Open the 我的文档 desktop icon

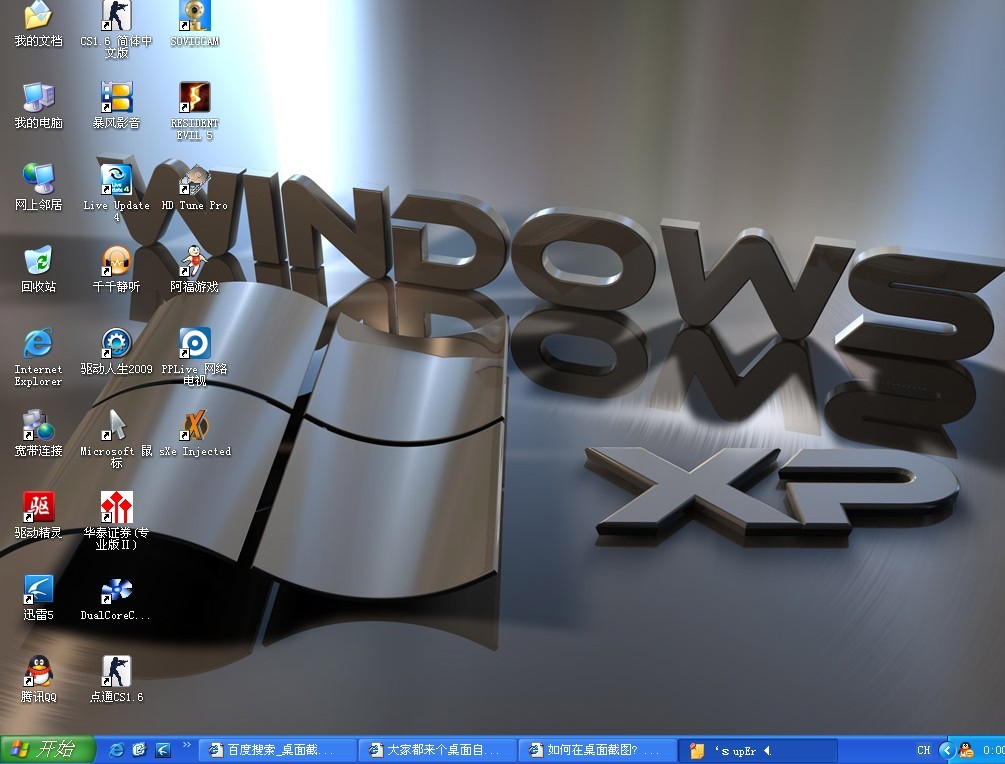click(38, 24)
